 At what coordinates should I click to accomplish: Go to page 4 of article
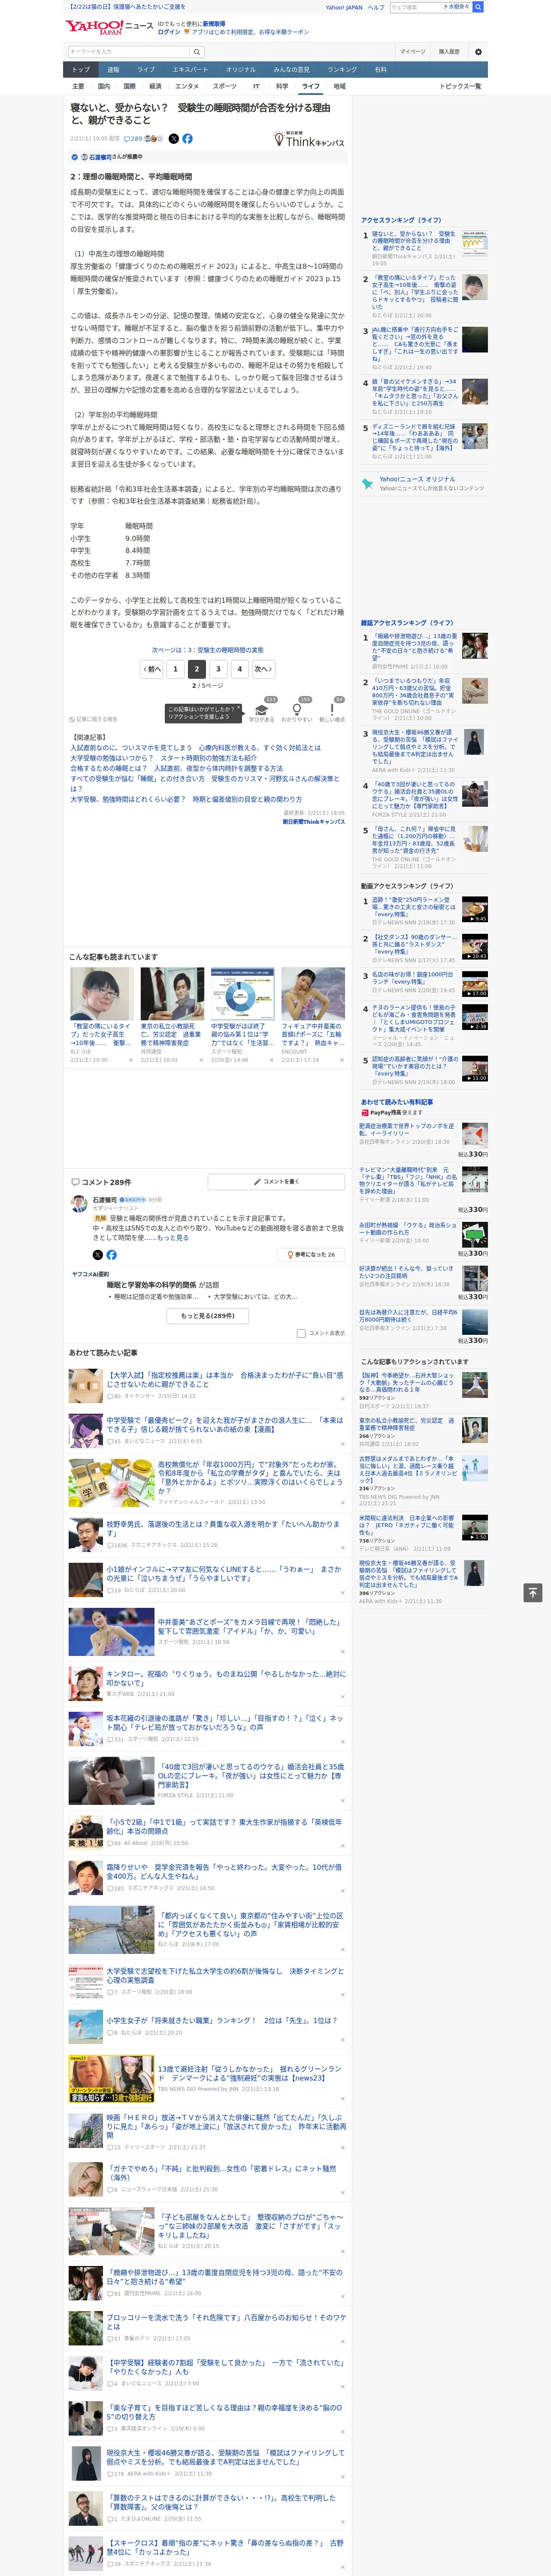[240, 669]
